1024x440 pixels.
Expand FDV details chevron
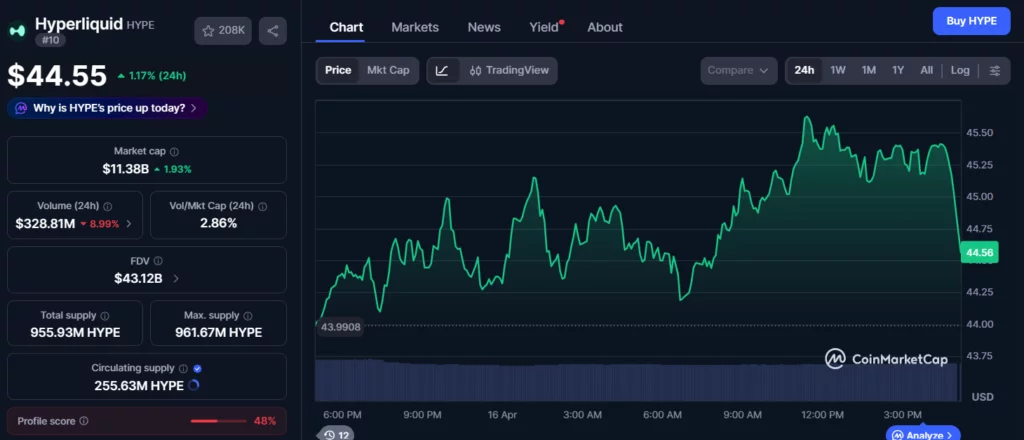(176, 279)
